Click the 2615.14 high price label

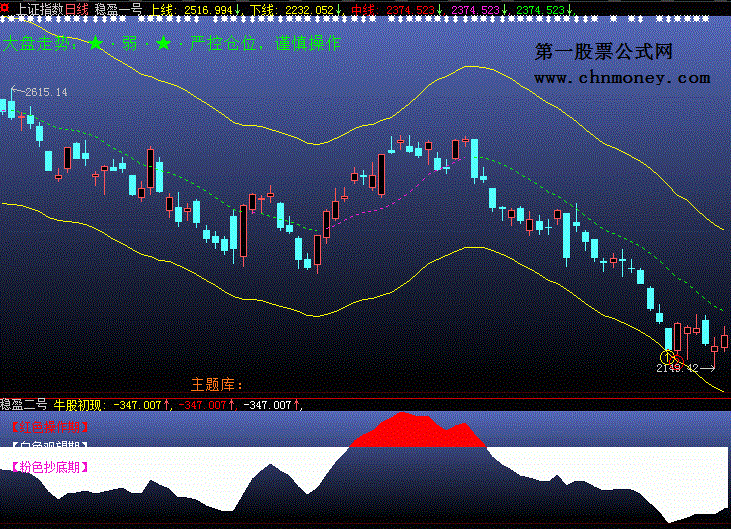[x=46, y=92]
